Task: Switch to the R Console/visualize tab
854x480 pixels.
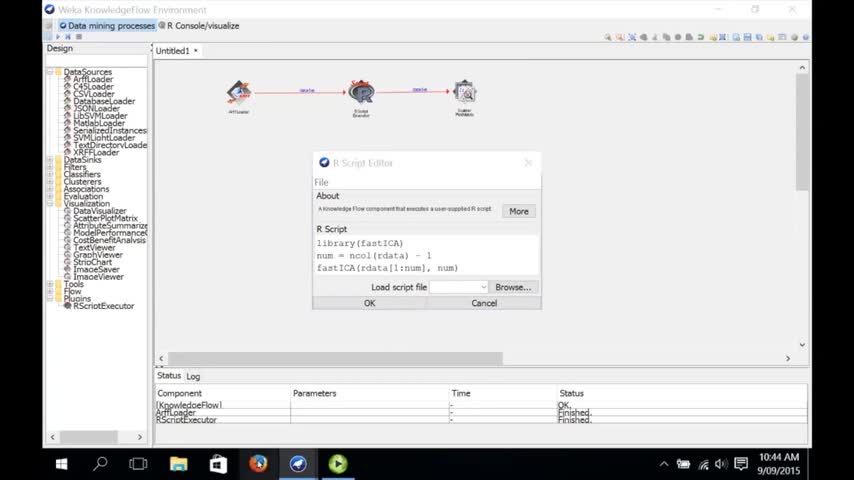Action: pyautogui.click(x=199, y=26)
